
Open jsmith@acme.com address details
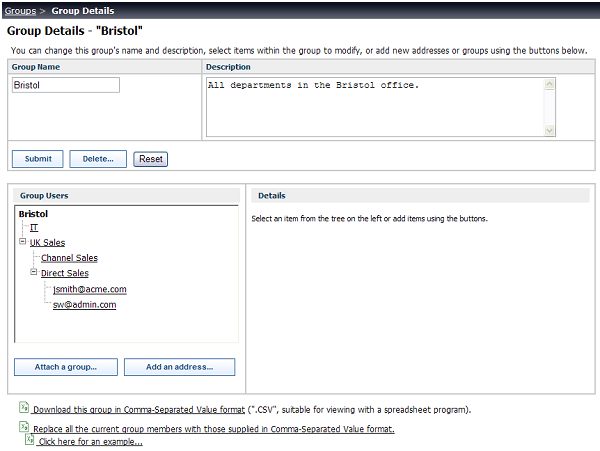pyautogui.click(x=90, y=289)
